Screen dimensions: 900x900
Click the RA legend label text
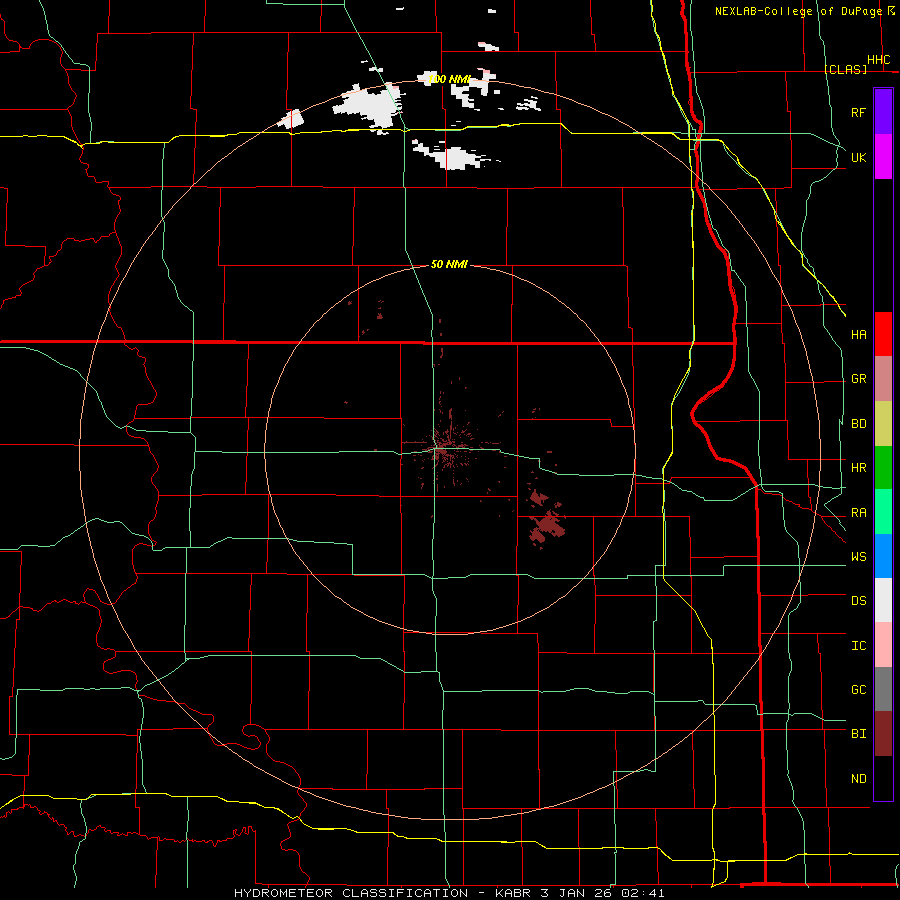(858, 513)
